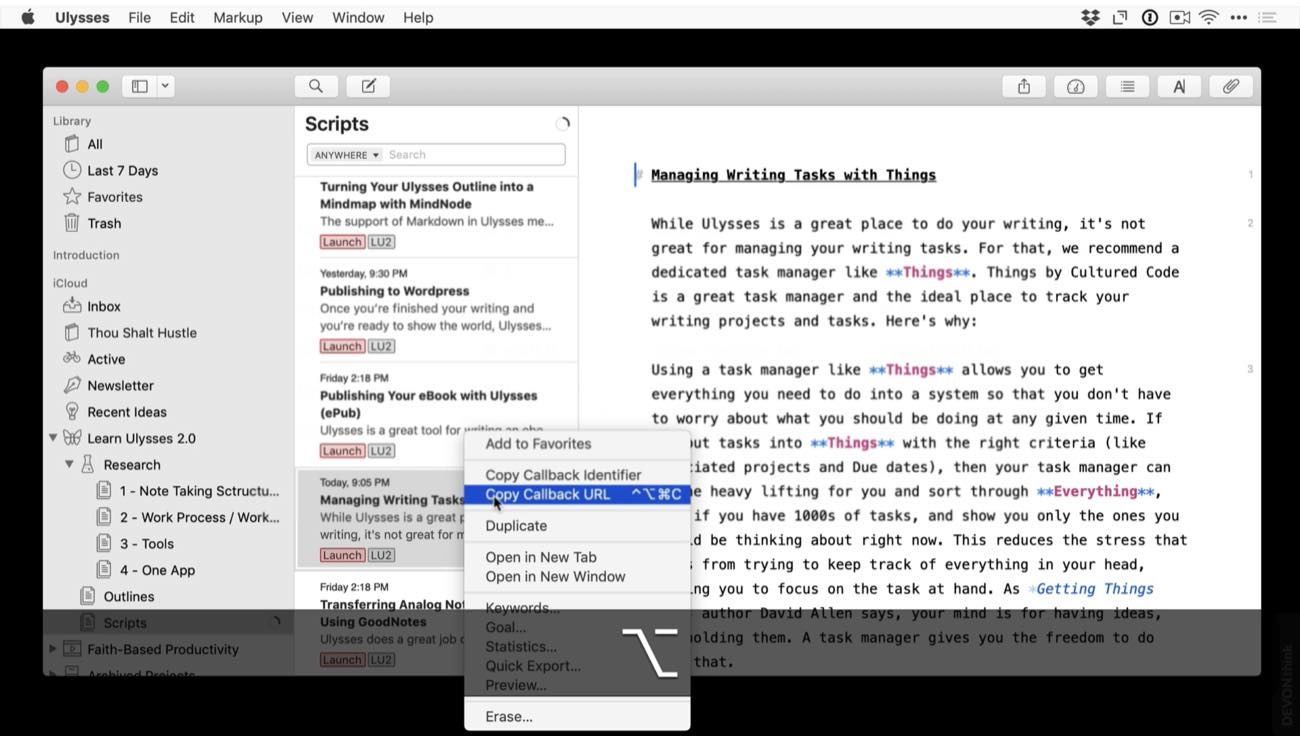Screen dimensions: 1300x736
Task: Choose Preview… in the context menu
Action: click(x=516, y=686)
